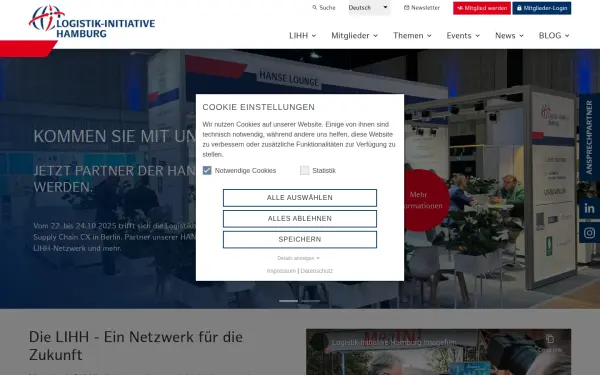Open the Datenschutz link
Screen dimensions: 600x375
tap(316, 271)
